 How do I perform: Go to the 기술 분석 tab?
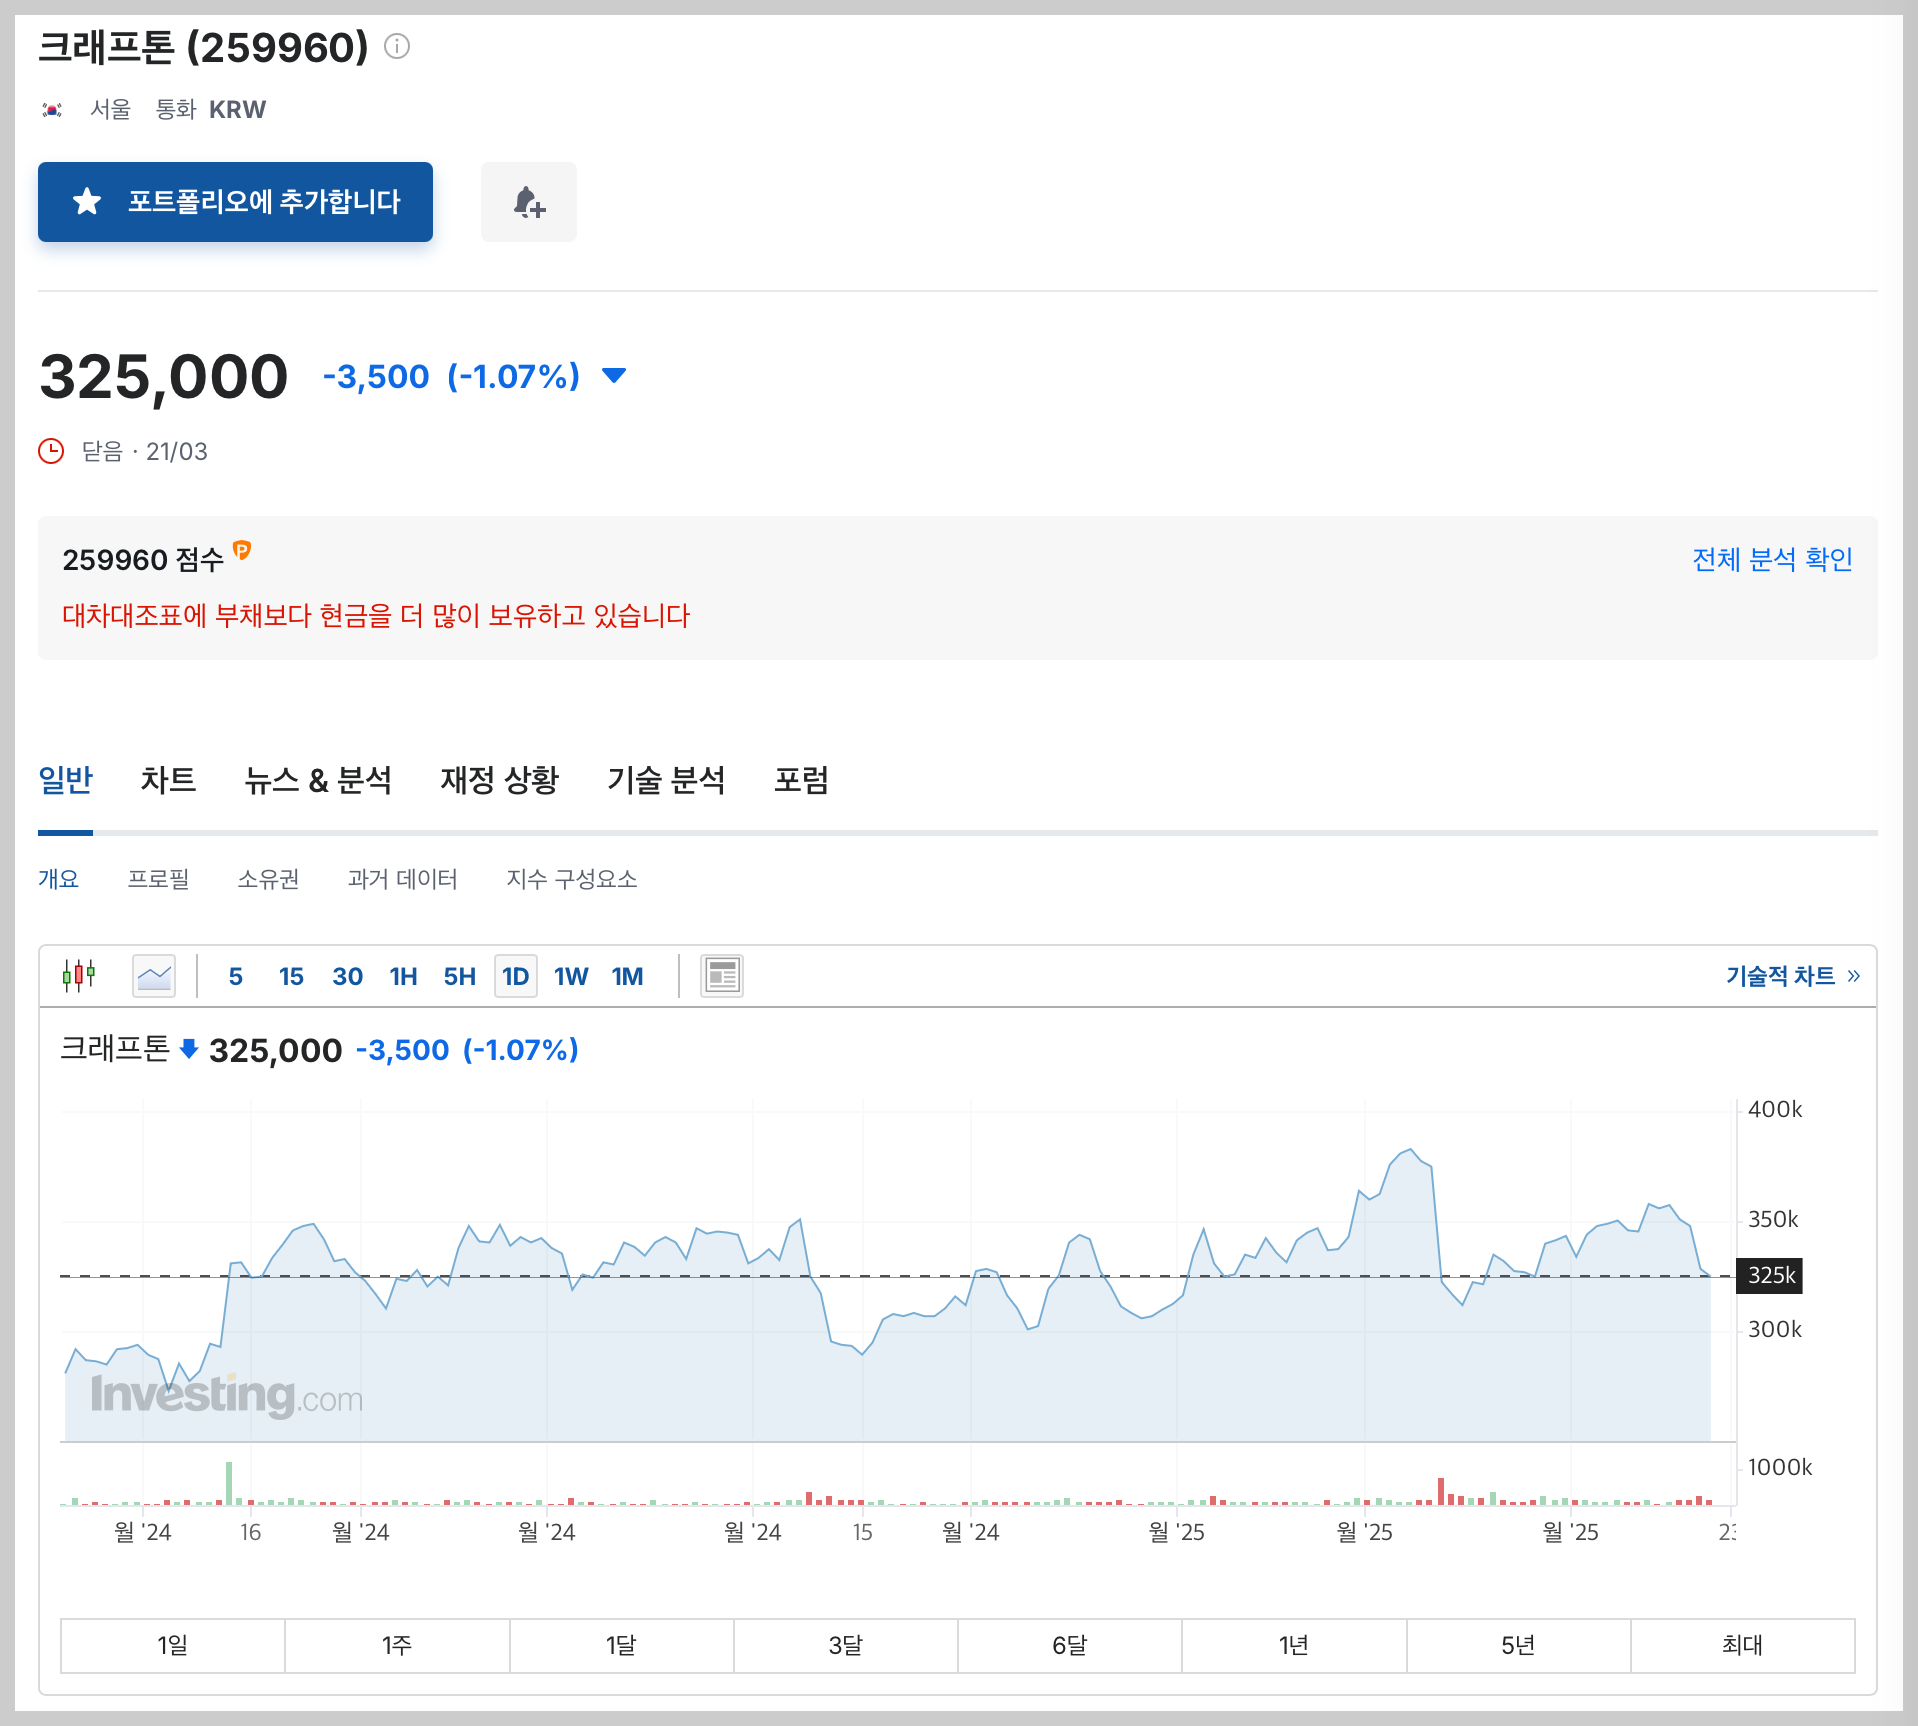666,780
